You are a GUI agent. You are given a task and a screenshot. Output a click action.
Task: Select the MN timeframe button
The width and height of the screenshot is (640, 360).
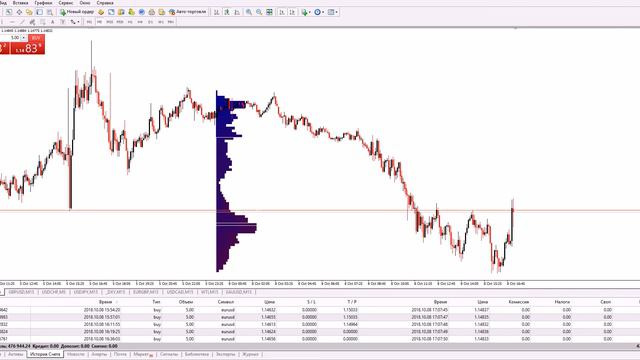(x=170, y=22)
